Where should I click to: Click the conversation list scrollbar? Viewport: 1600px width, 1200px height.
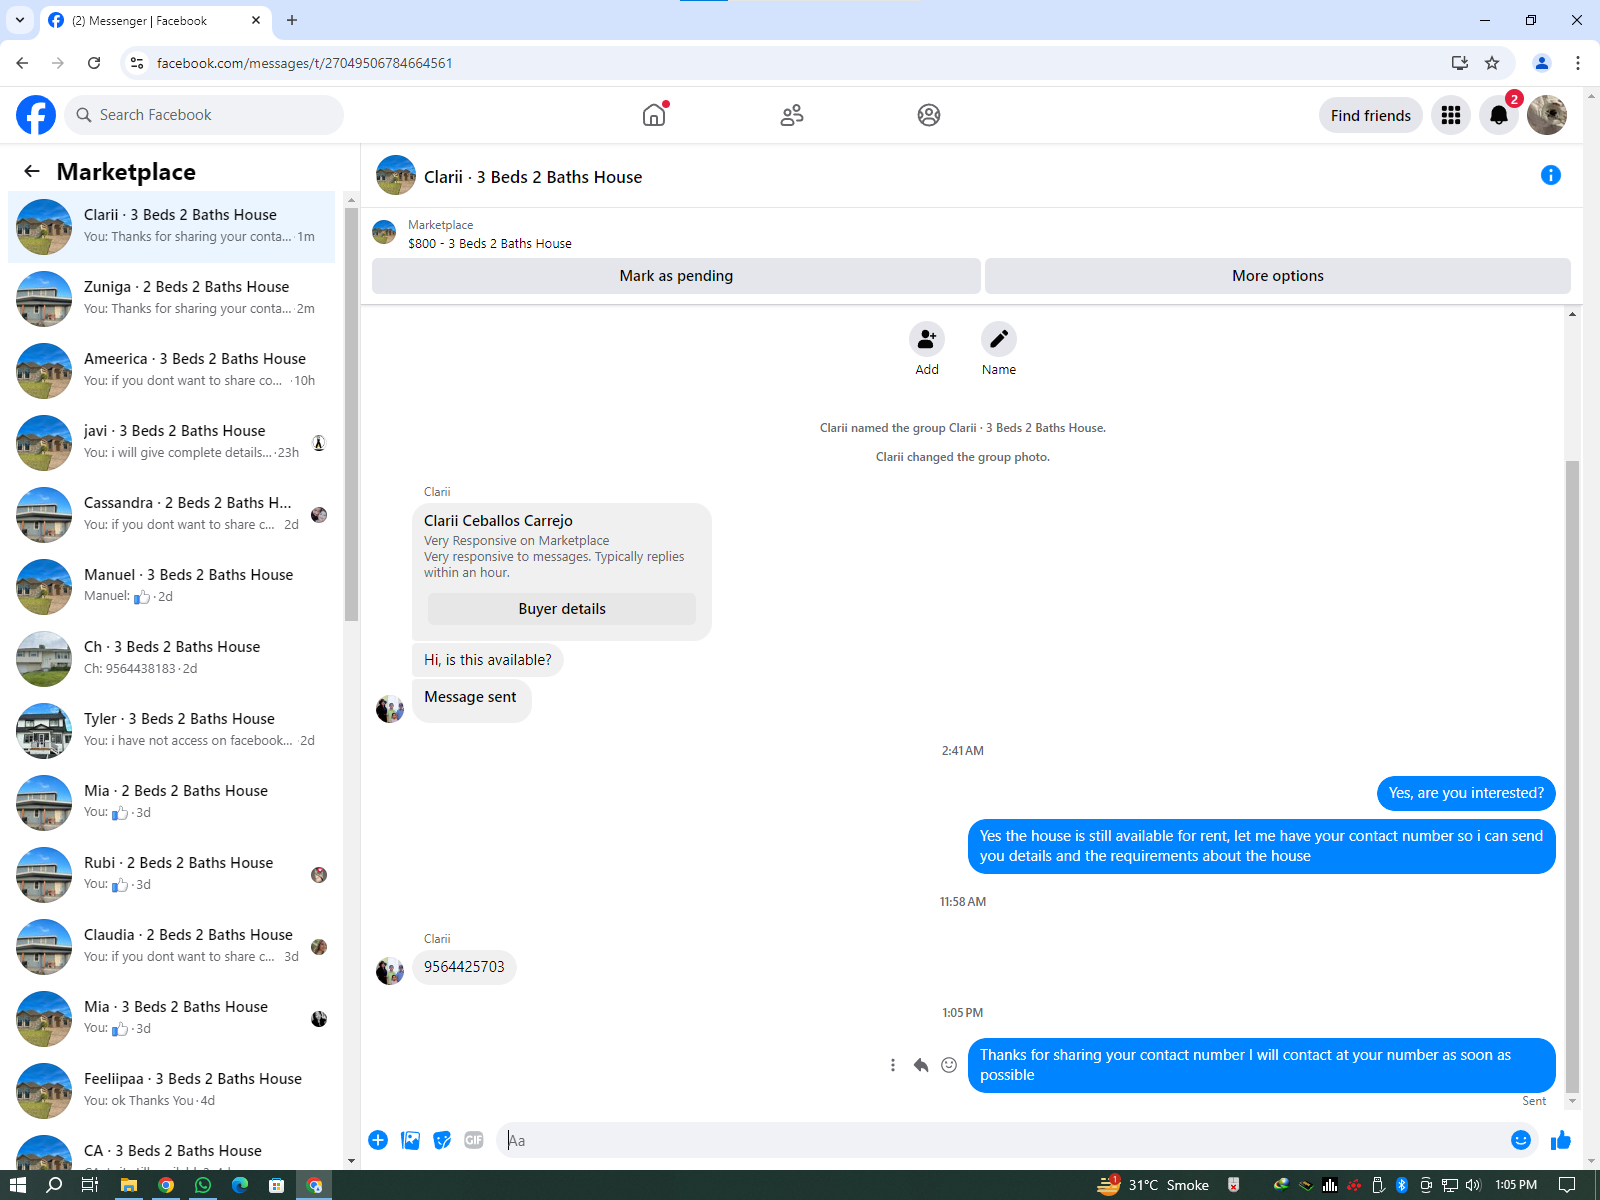tap(351, 415)
